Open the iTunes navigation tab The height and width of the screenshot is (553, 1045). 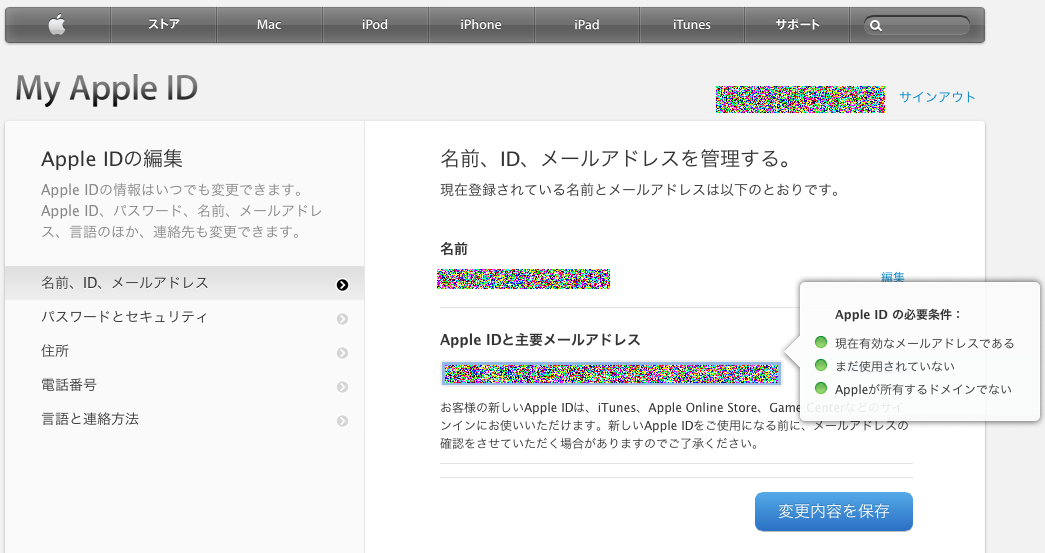[692, 25]
